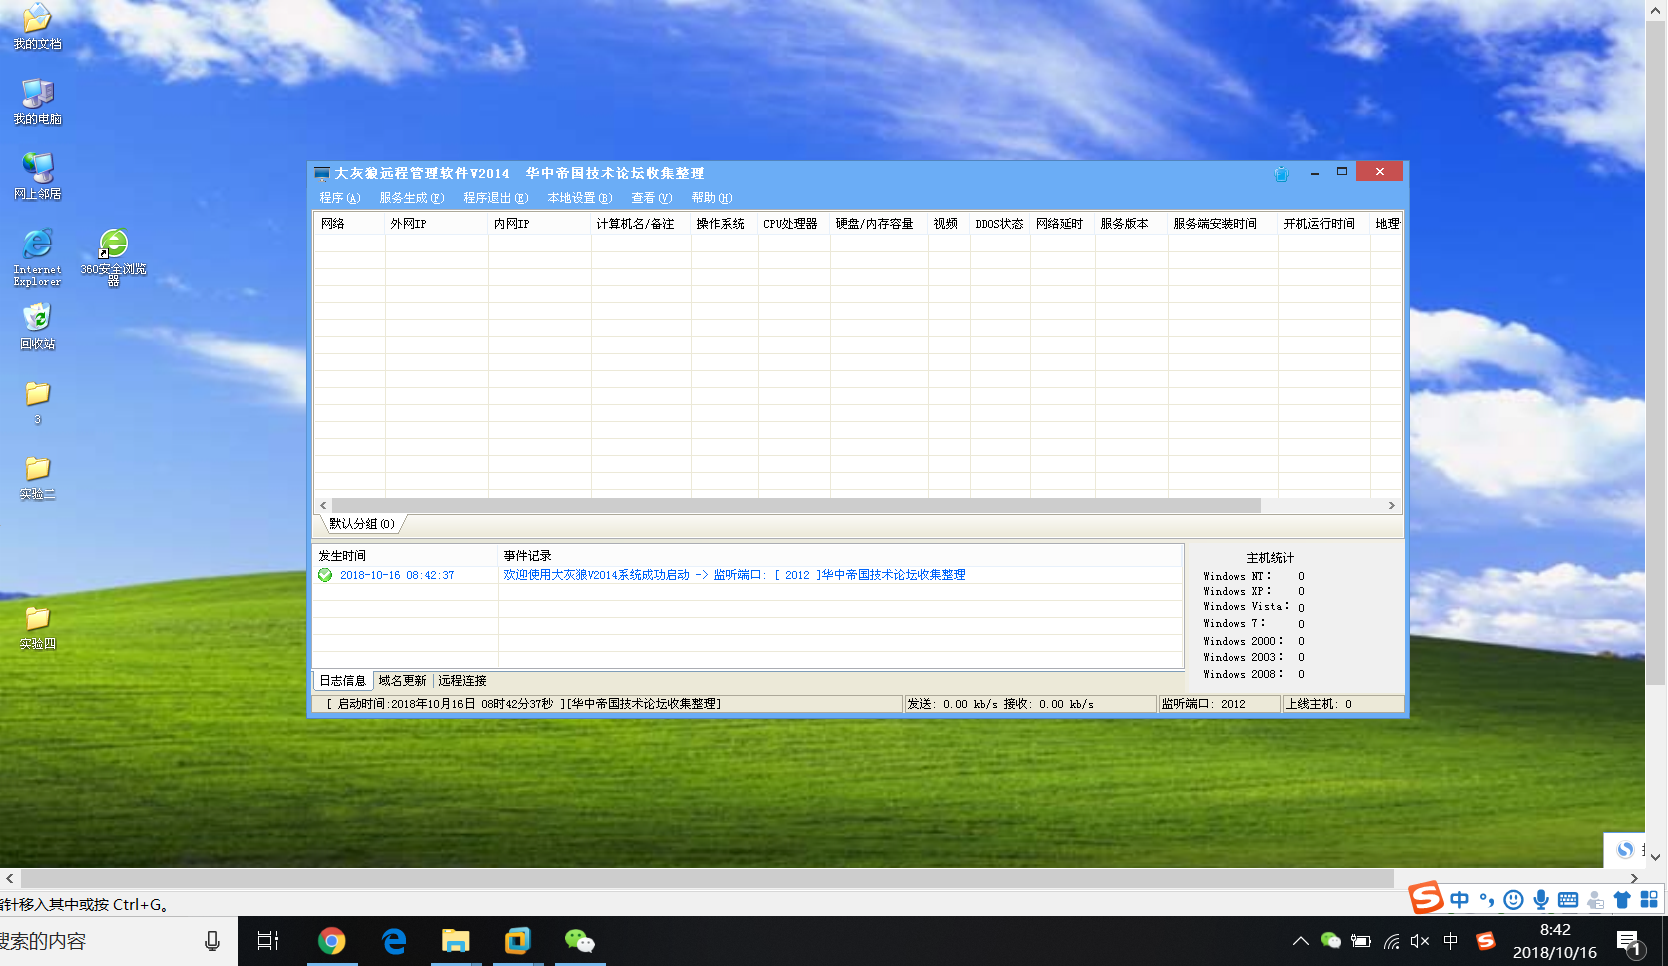Sort by the 外网IP column header

pos(436,224)
